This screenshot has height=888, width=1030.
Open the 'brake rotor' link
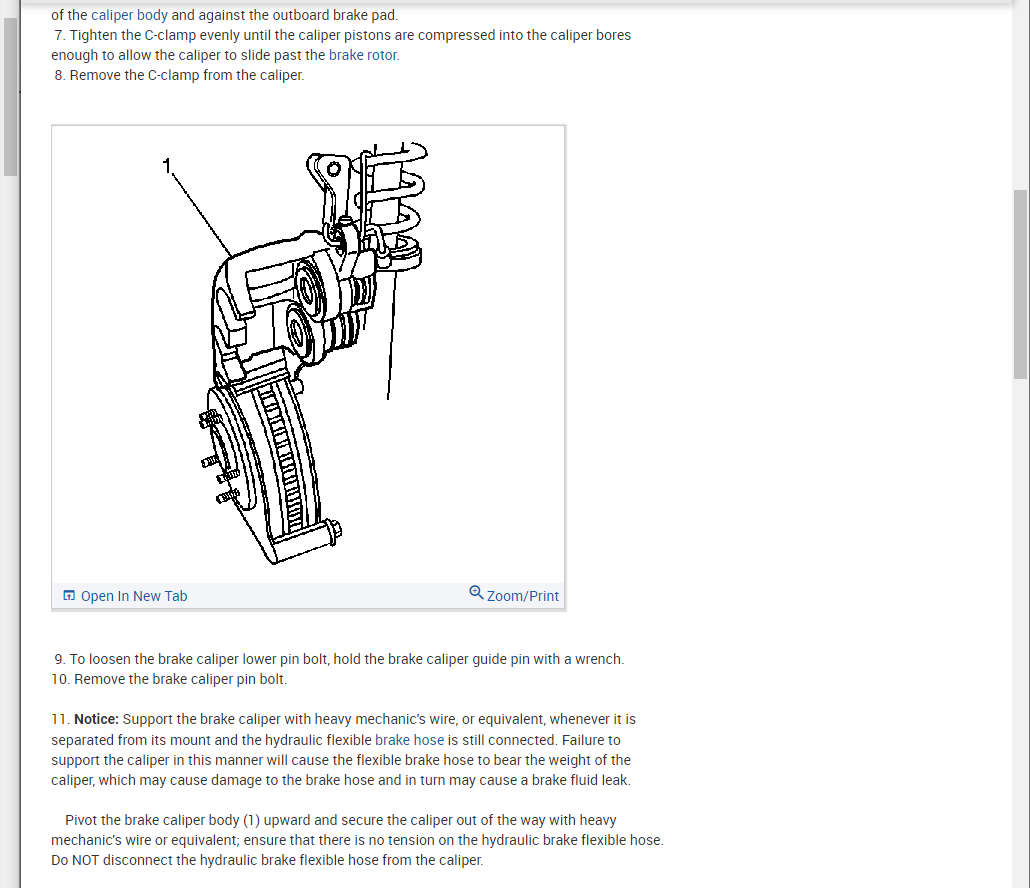pos(363,55)
